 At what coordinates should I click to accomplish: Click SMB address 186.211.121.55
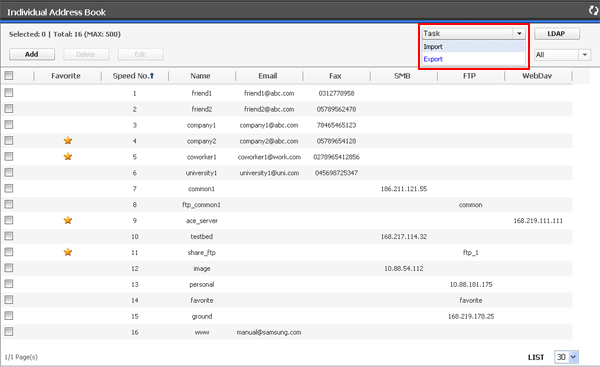click(404, 189)
